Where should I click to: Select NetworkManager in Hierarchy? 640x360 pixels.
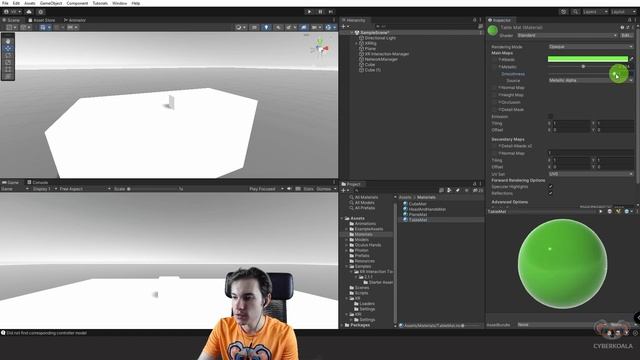coord(381,59)
